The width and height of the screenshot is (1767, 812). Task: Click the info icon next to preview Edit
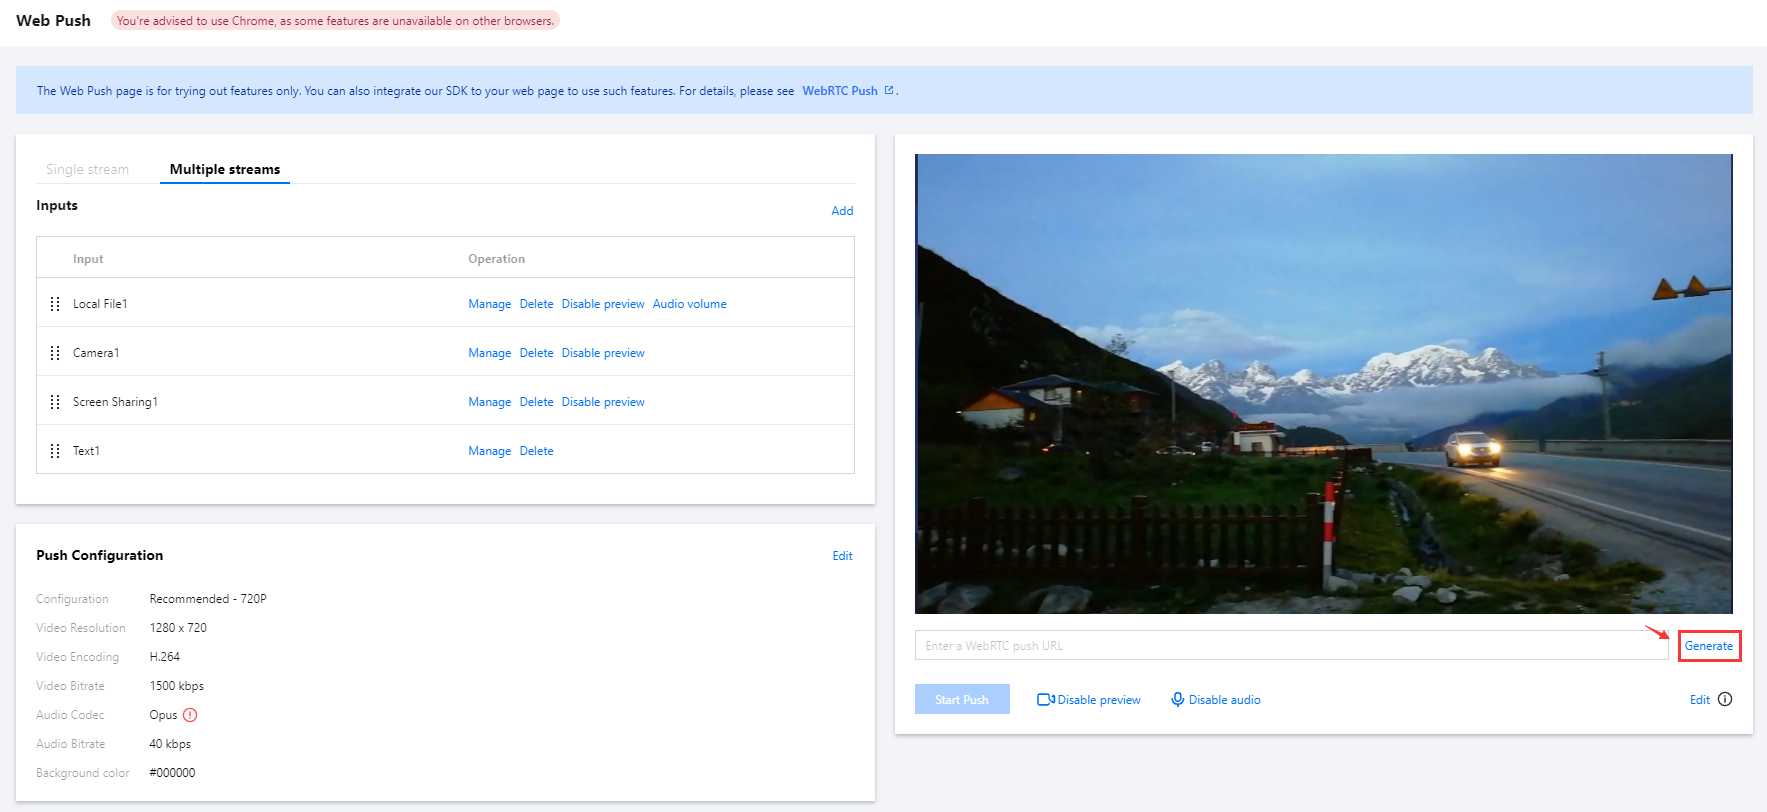click(1725, 699)
